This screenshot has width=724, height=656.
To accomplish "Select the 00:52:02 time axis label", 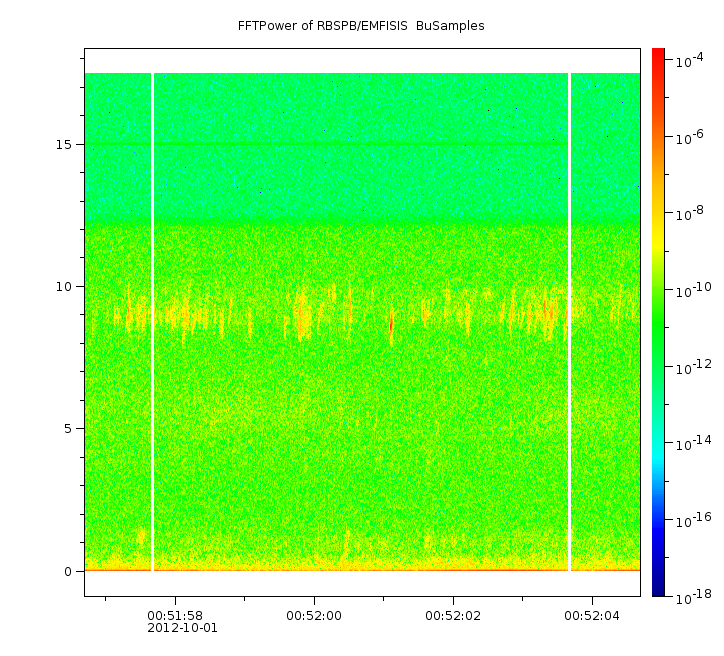I will click(x=453, y=615).
